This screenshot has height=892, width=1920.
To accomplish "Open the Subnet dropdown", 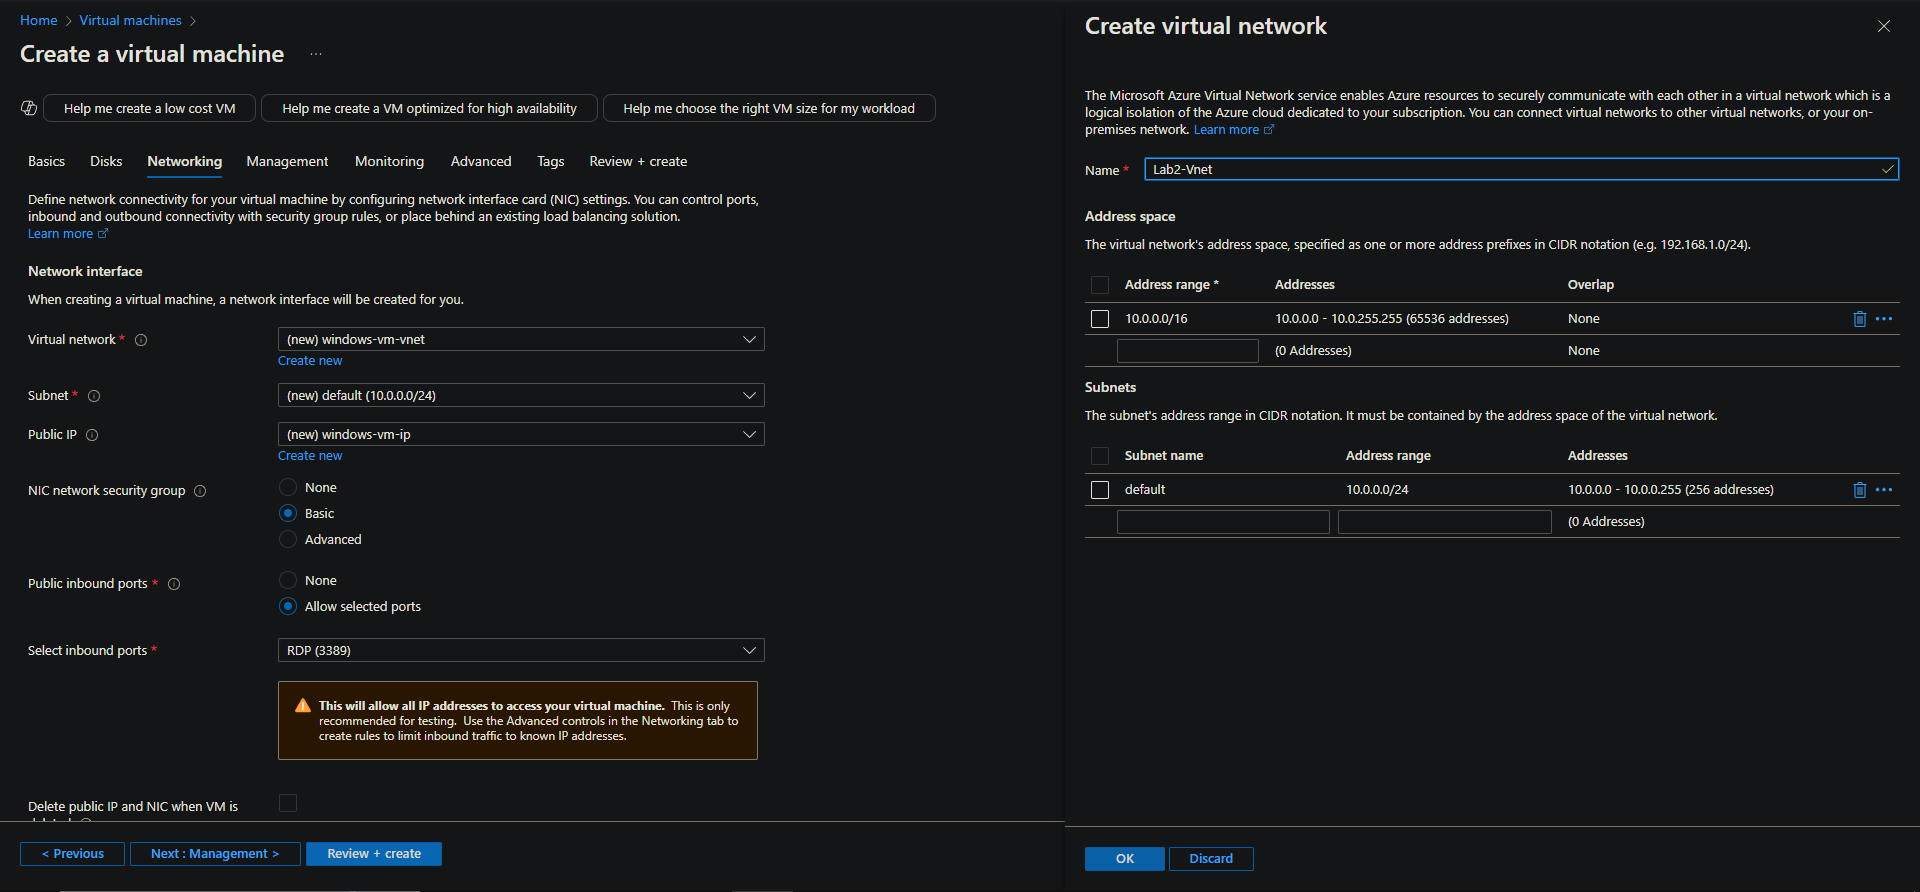I will click(x=521, y=395).
